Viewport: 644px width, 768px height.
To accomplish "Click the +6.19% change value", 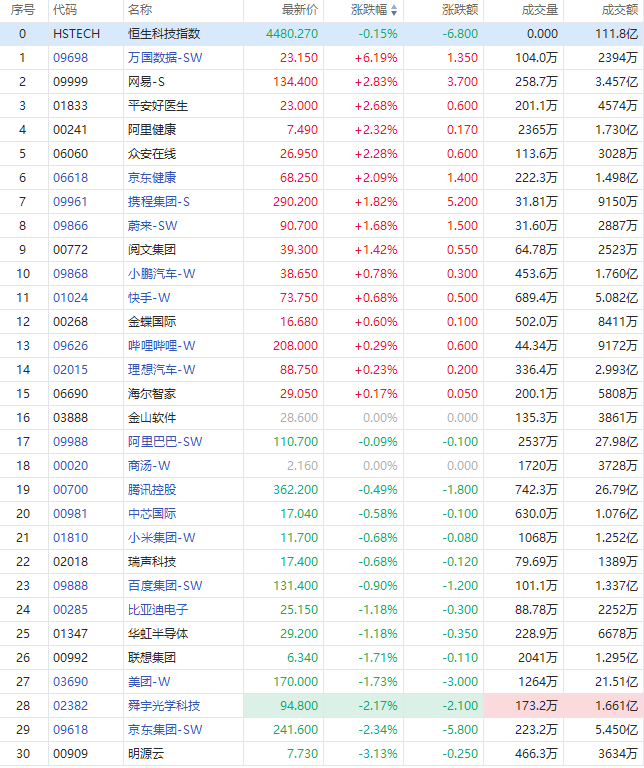I will 376,58.
